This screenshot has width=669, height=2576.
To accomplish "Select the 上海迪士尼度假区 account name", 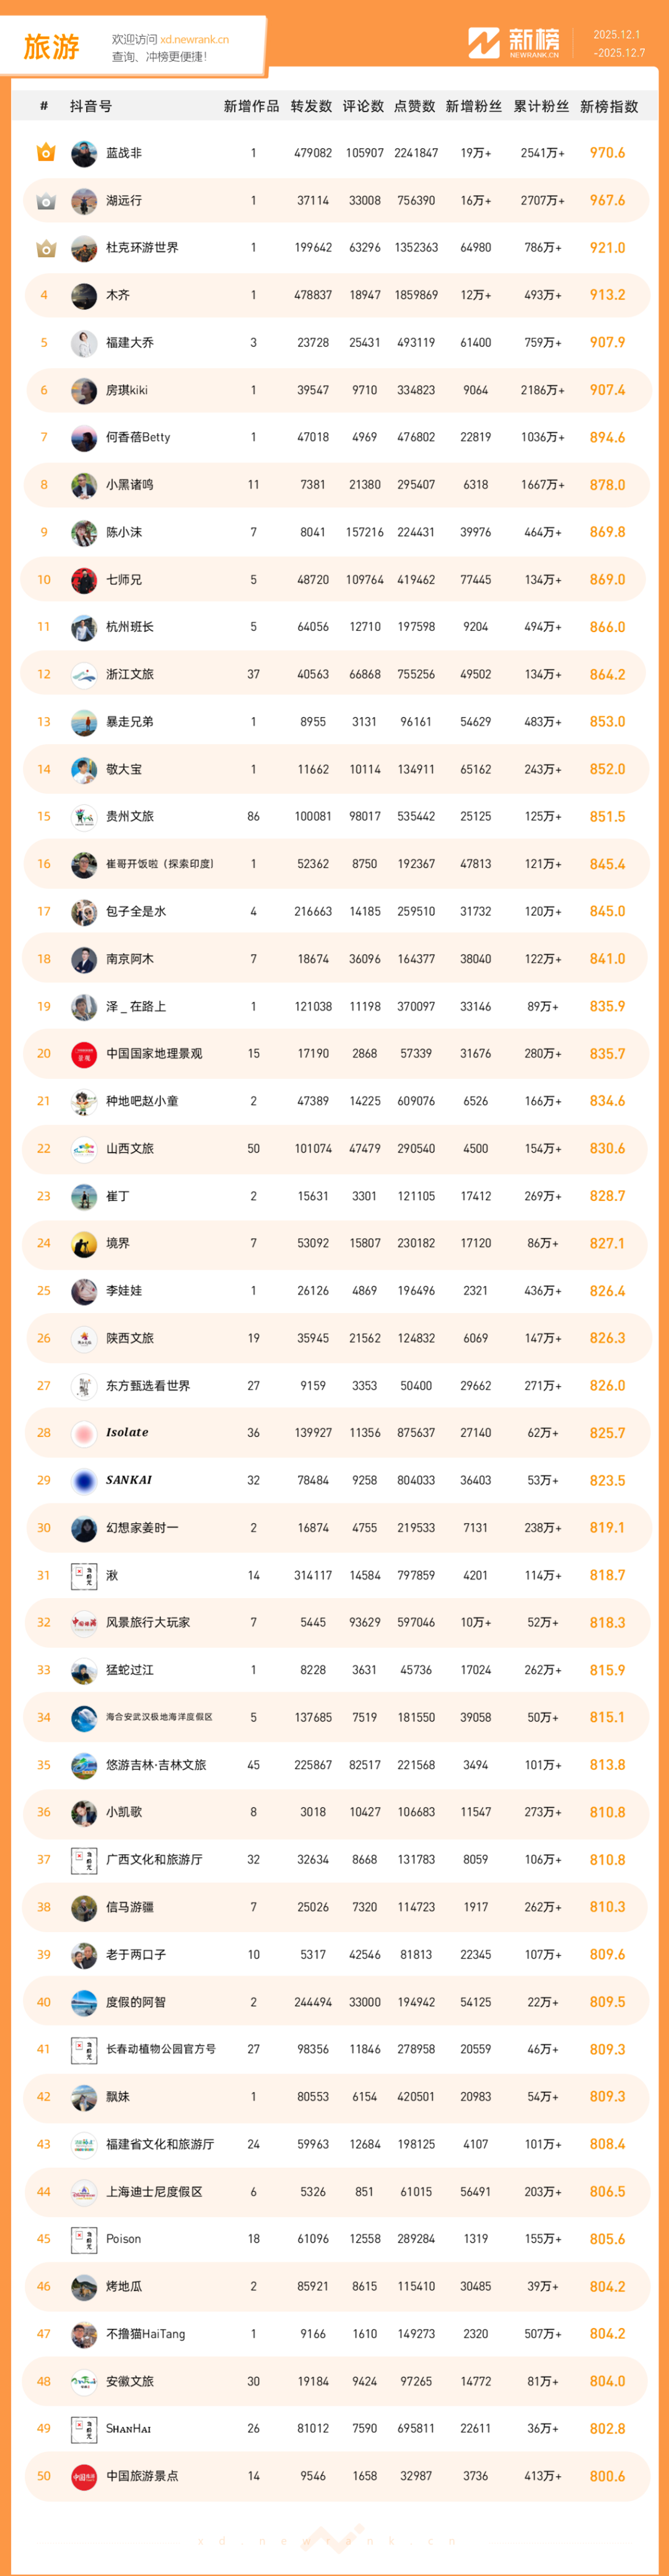I will tap(154, 2192).
